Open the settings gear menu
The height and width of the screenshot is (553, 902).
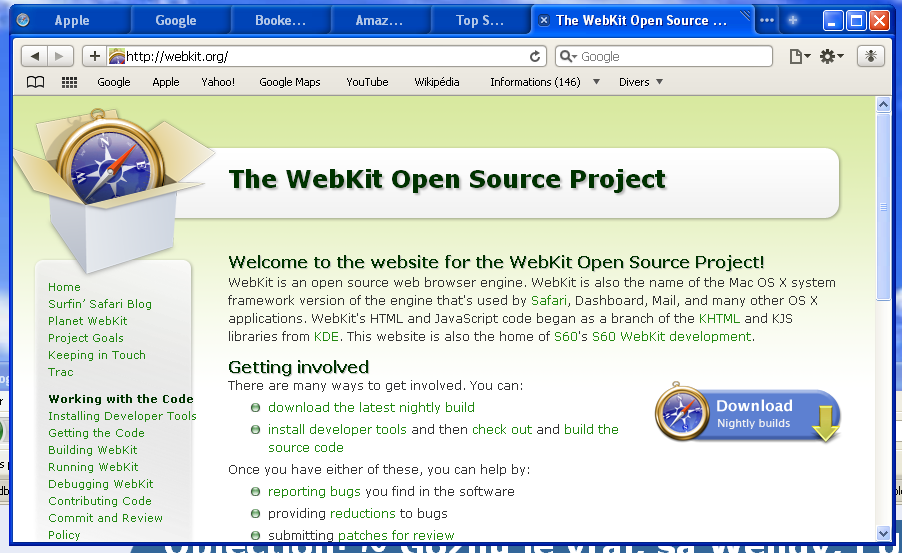point(831,56)
